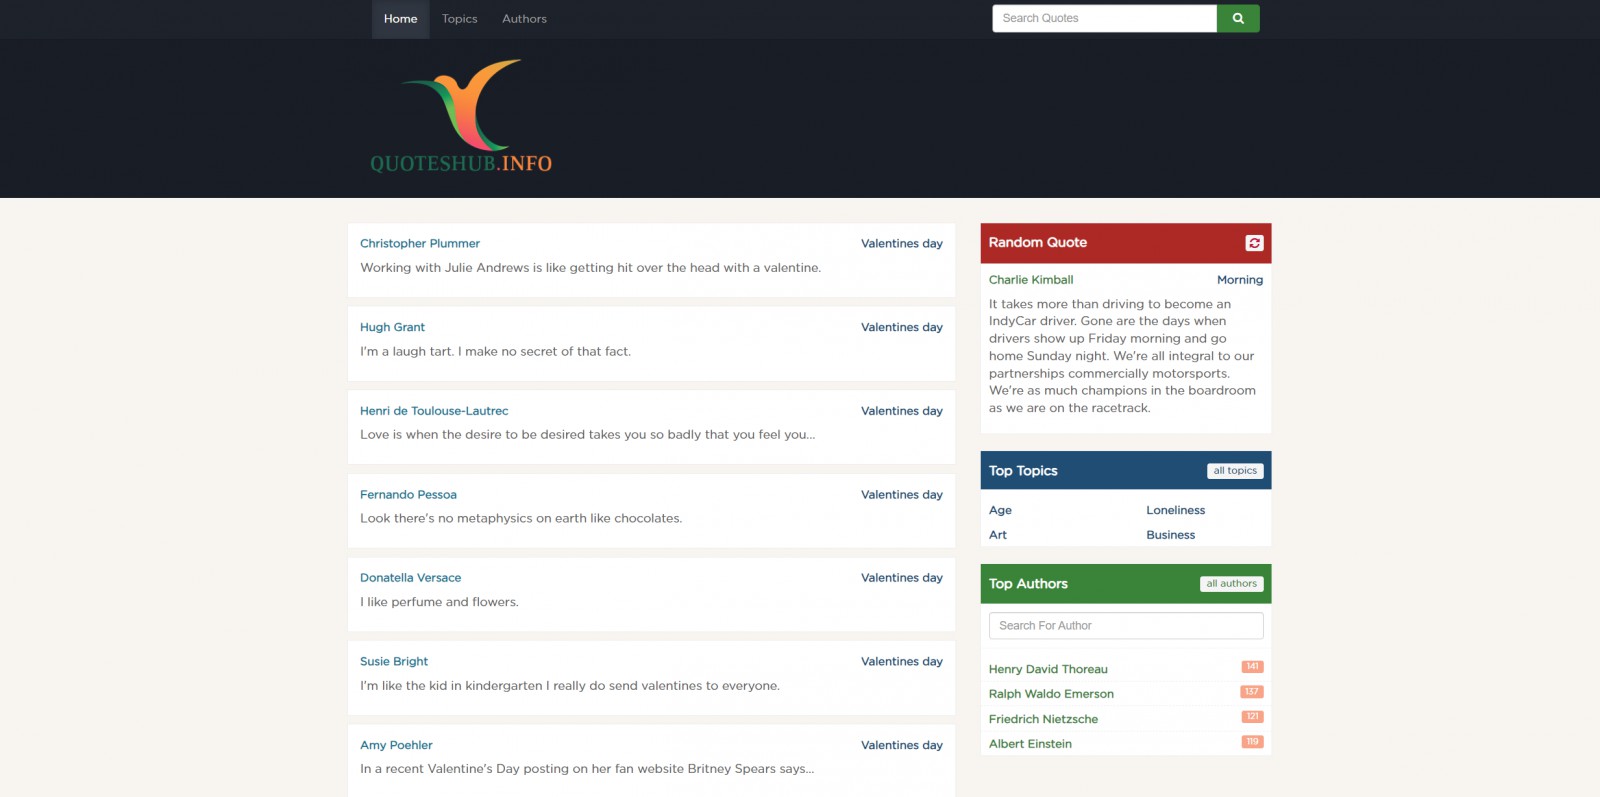Click quote 'In a recent Valentine's Day posting'
Image resolution: width=1600 pixels, height=797 pixels.
click(587, 769)
